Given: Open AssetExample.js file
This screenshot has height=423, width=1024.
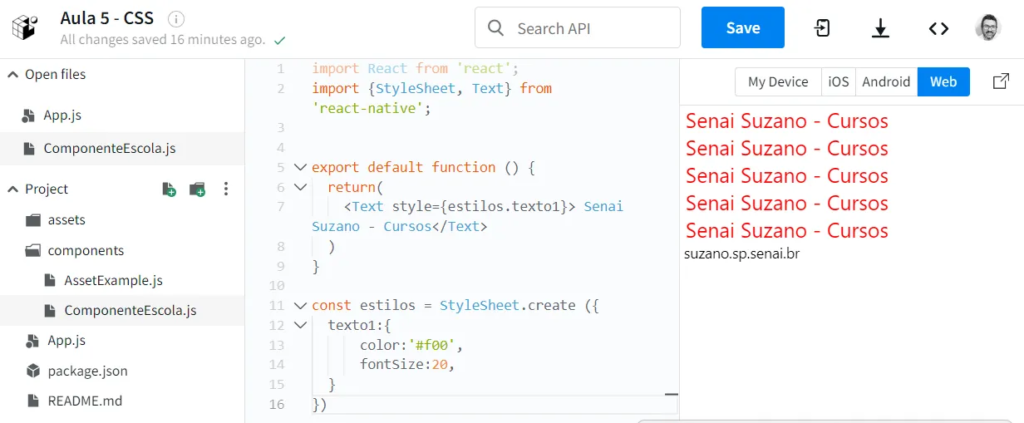Looking at the screenshot, I should click(x=113, y=281).
